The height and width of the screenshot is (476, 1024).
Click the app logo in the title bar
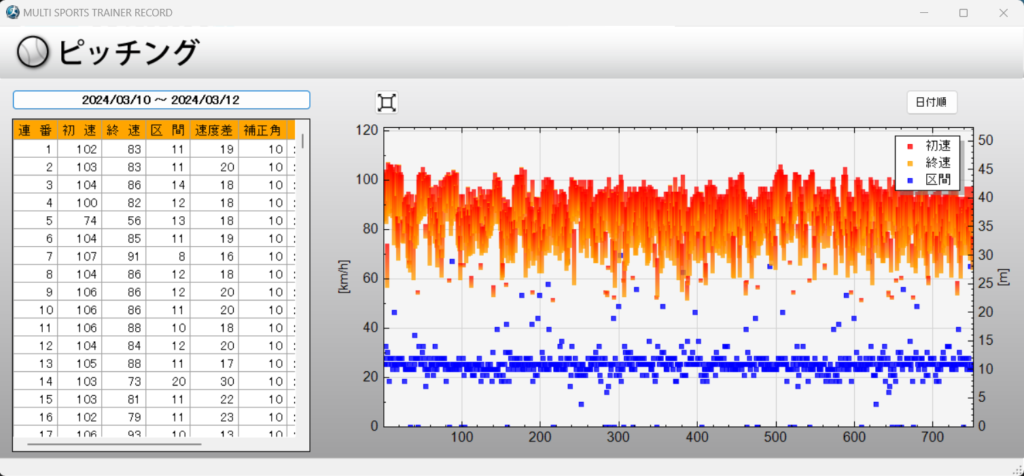(x=12, y=13)
